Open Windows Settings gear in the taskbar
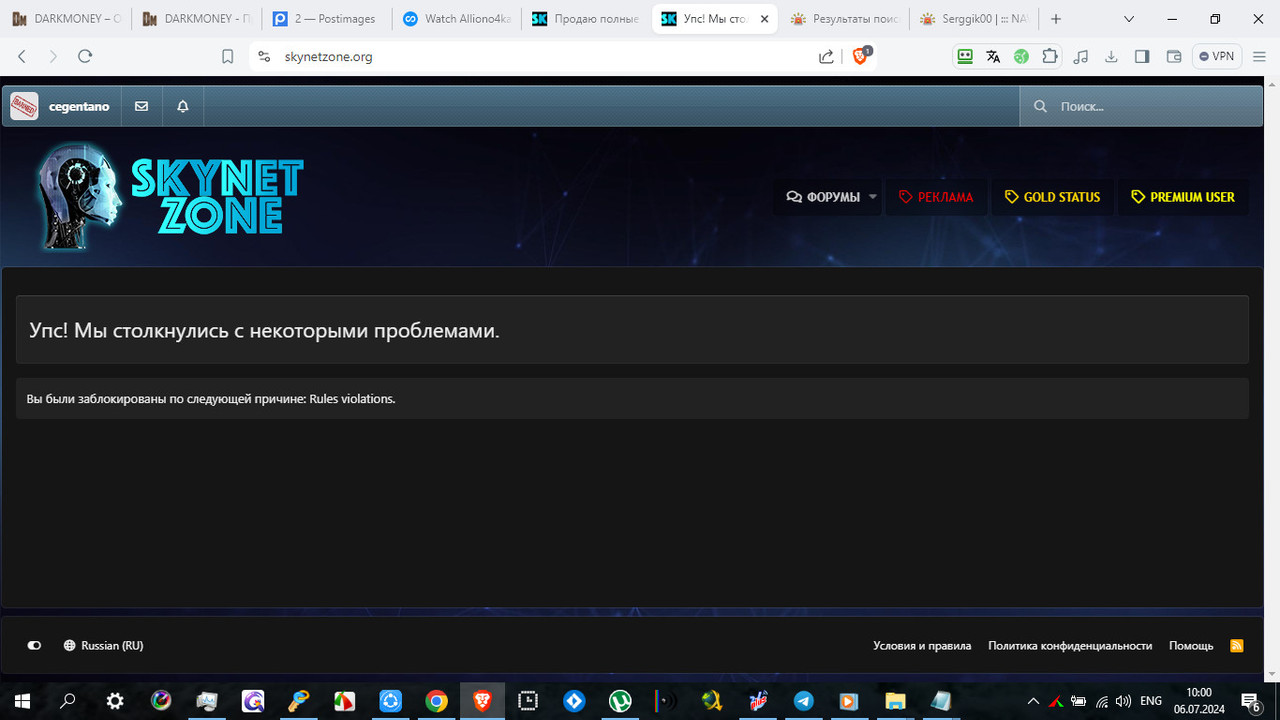The height and width of the screenshot is (720, 1280). coord(115,701)
